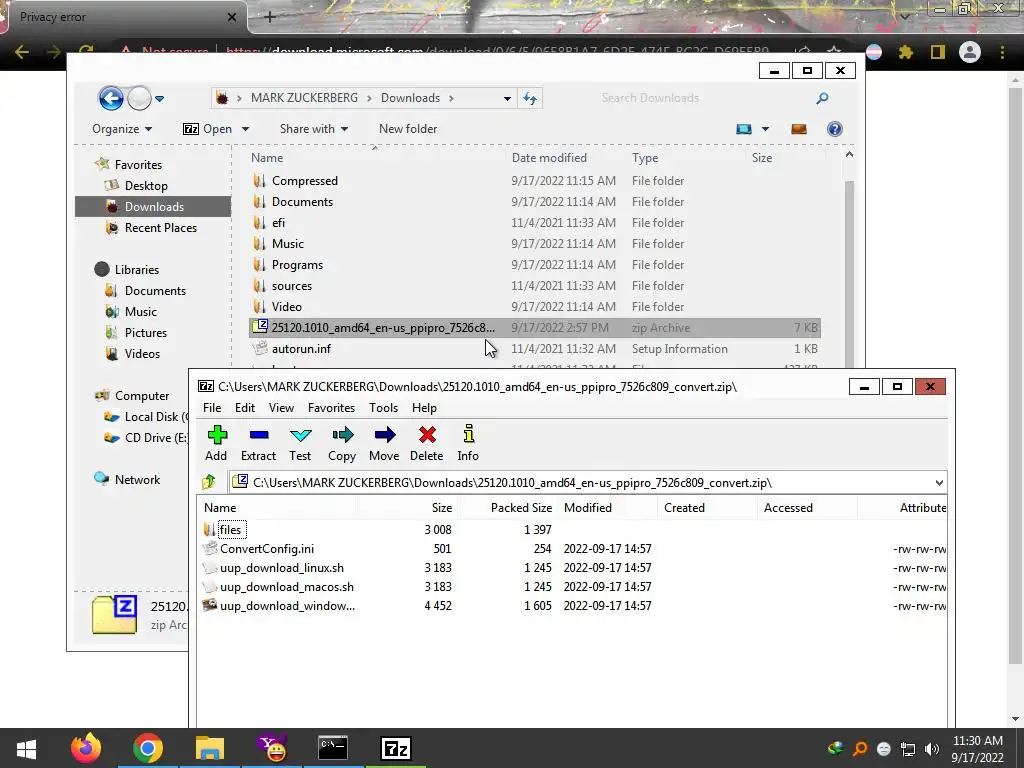
Task: Click the Copy icon in 7-Zip toolbar
Action: pyautogui.click(x=342, y=443)
